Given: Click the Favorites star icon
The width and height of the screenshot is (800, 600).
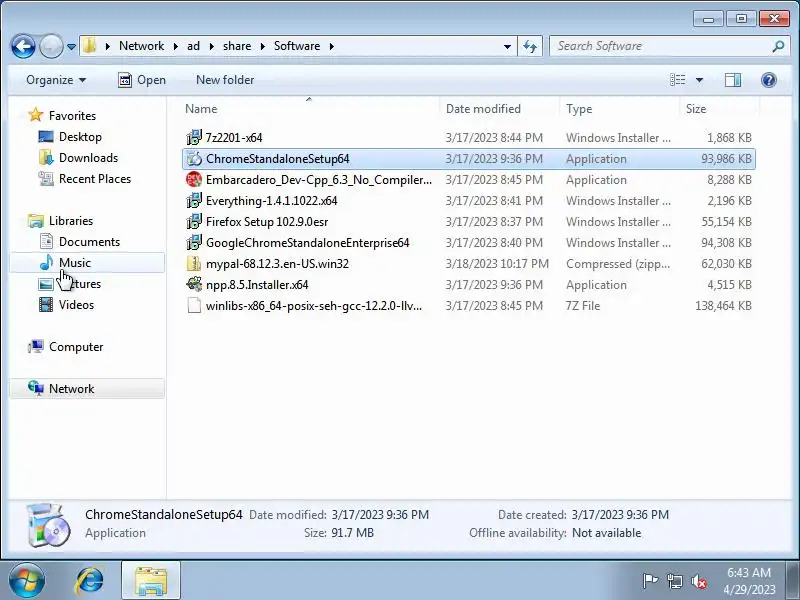Looking at the screenshot, I should [x=35, y=115].
